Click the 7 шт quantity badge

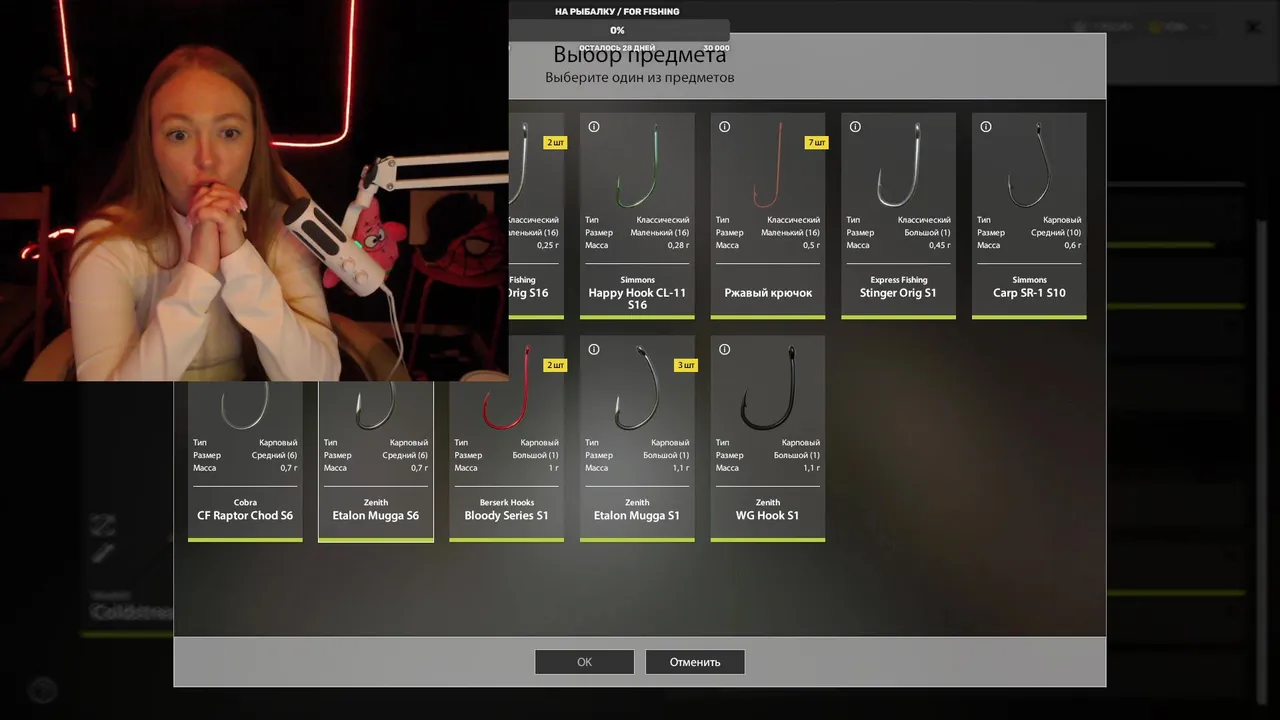816,143
